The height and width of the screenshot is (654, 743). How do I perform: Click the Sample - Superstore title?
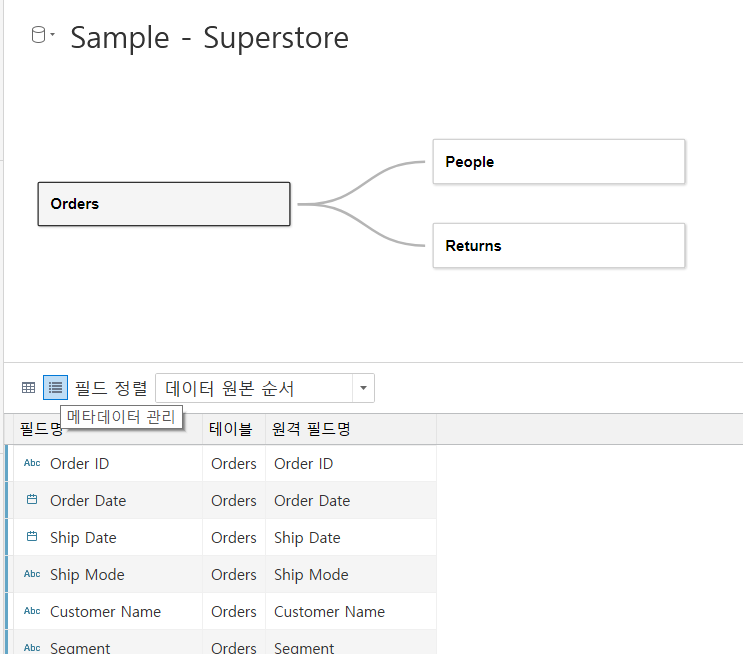coord(209,37)
